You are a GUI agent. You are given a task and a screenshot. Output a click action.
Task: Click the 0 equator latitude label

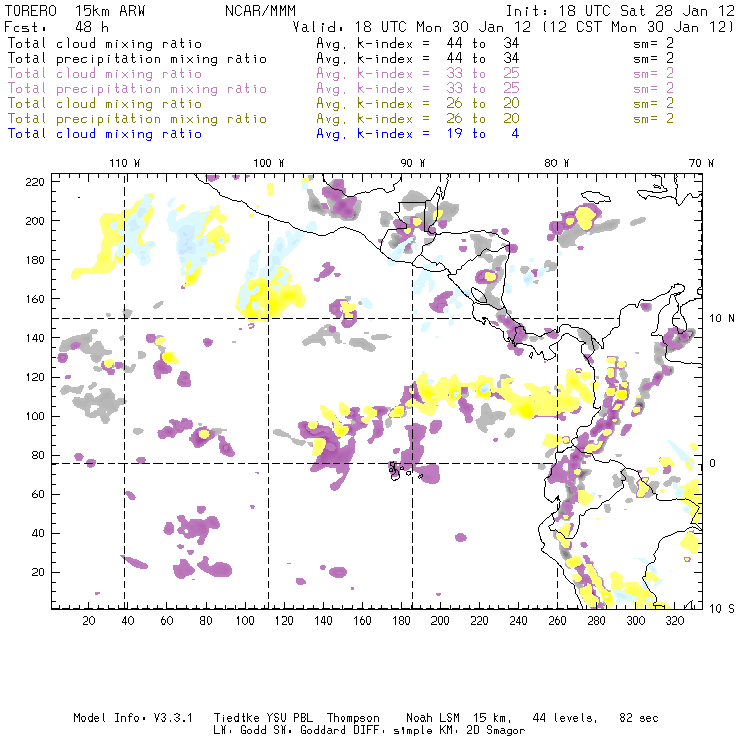(713, 463)
